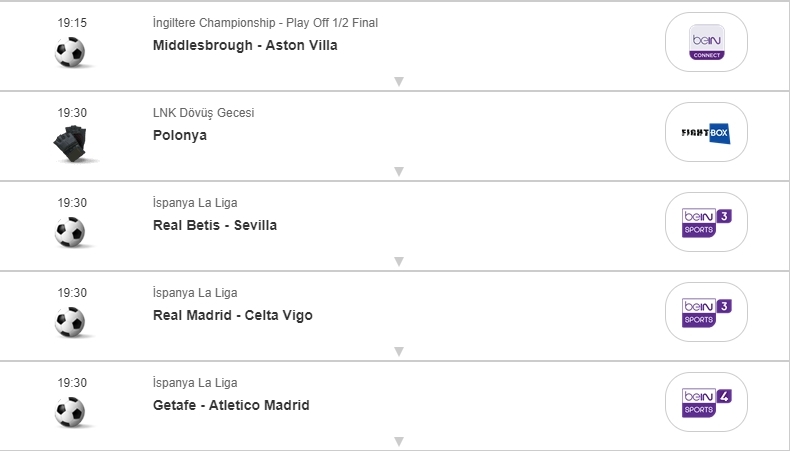Viewport: 791px width, 451px height.
Task: Open the FightBox channel logo
Action: [706, 132]
